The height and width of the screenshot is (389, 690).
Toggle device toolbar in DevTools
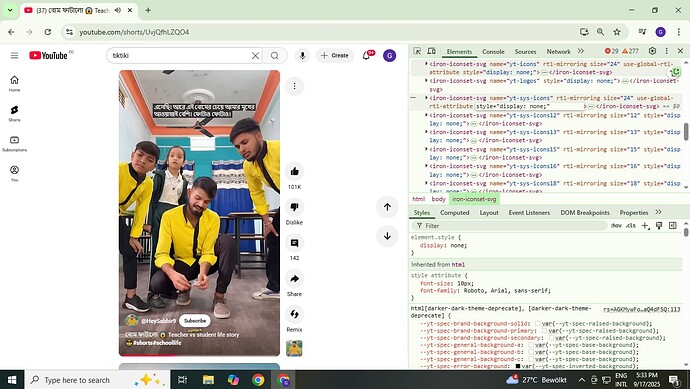pos(432,51)
